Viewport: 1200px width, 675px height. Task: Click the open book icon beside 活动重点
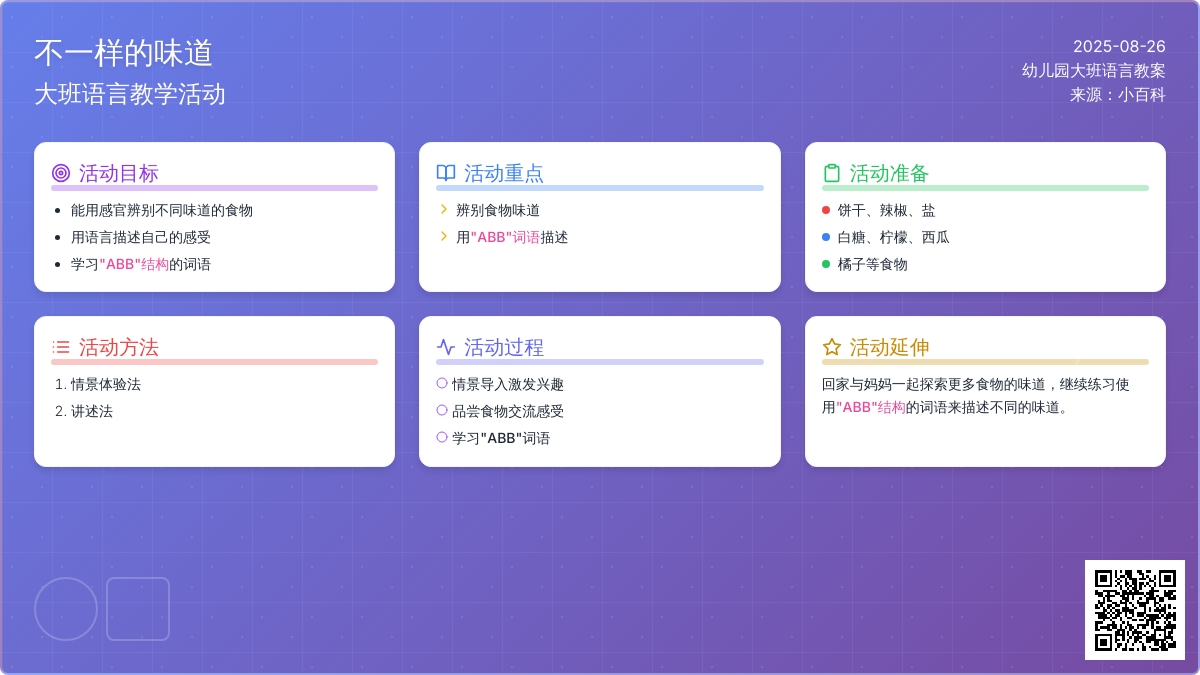click(446, 173)
